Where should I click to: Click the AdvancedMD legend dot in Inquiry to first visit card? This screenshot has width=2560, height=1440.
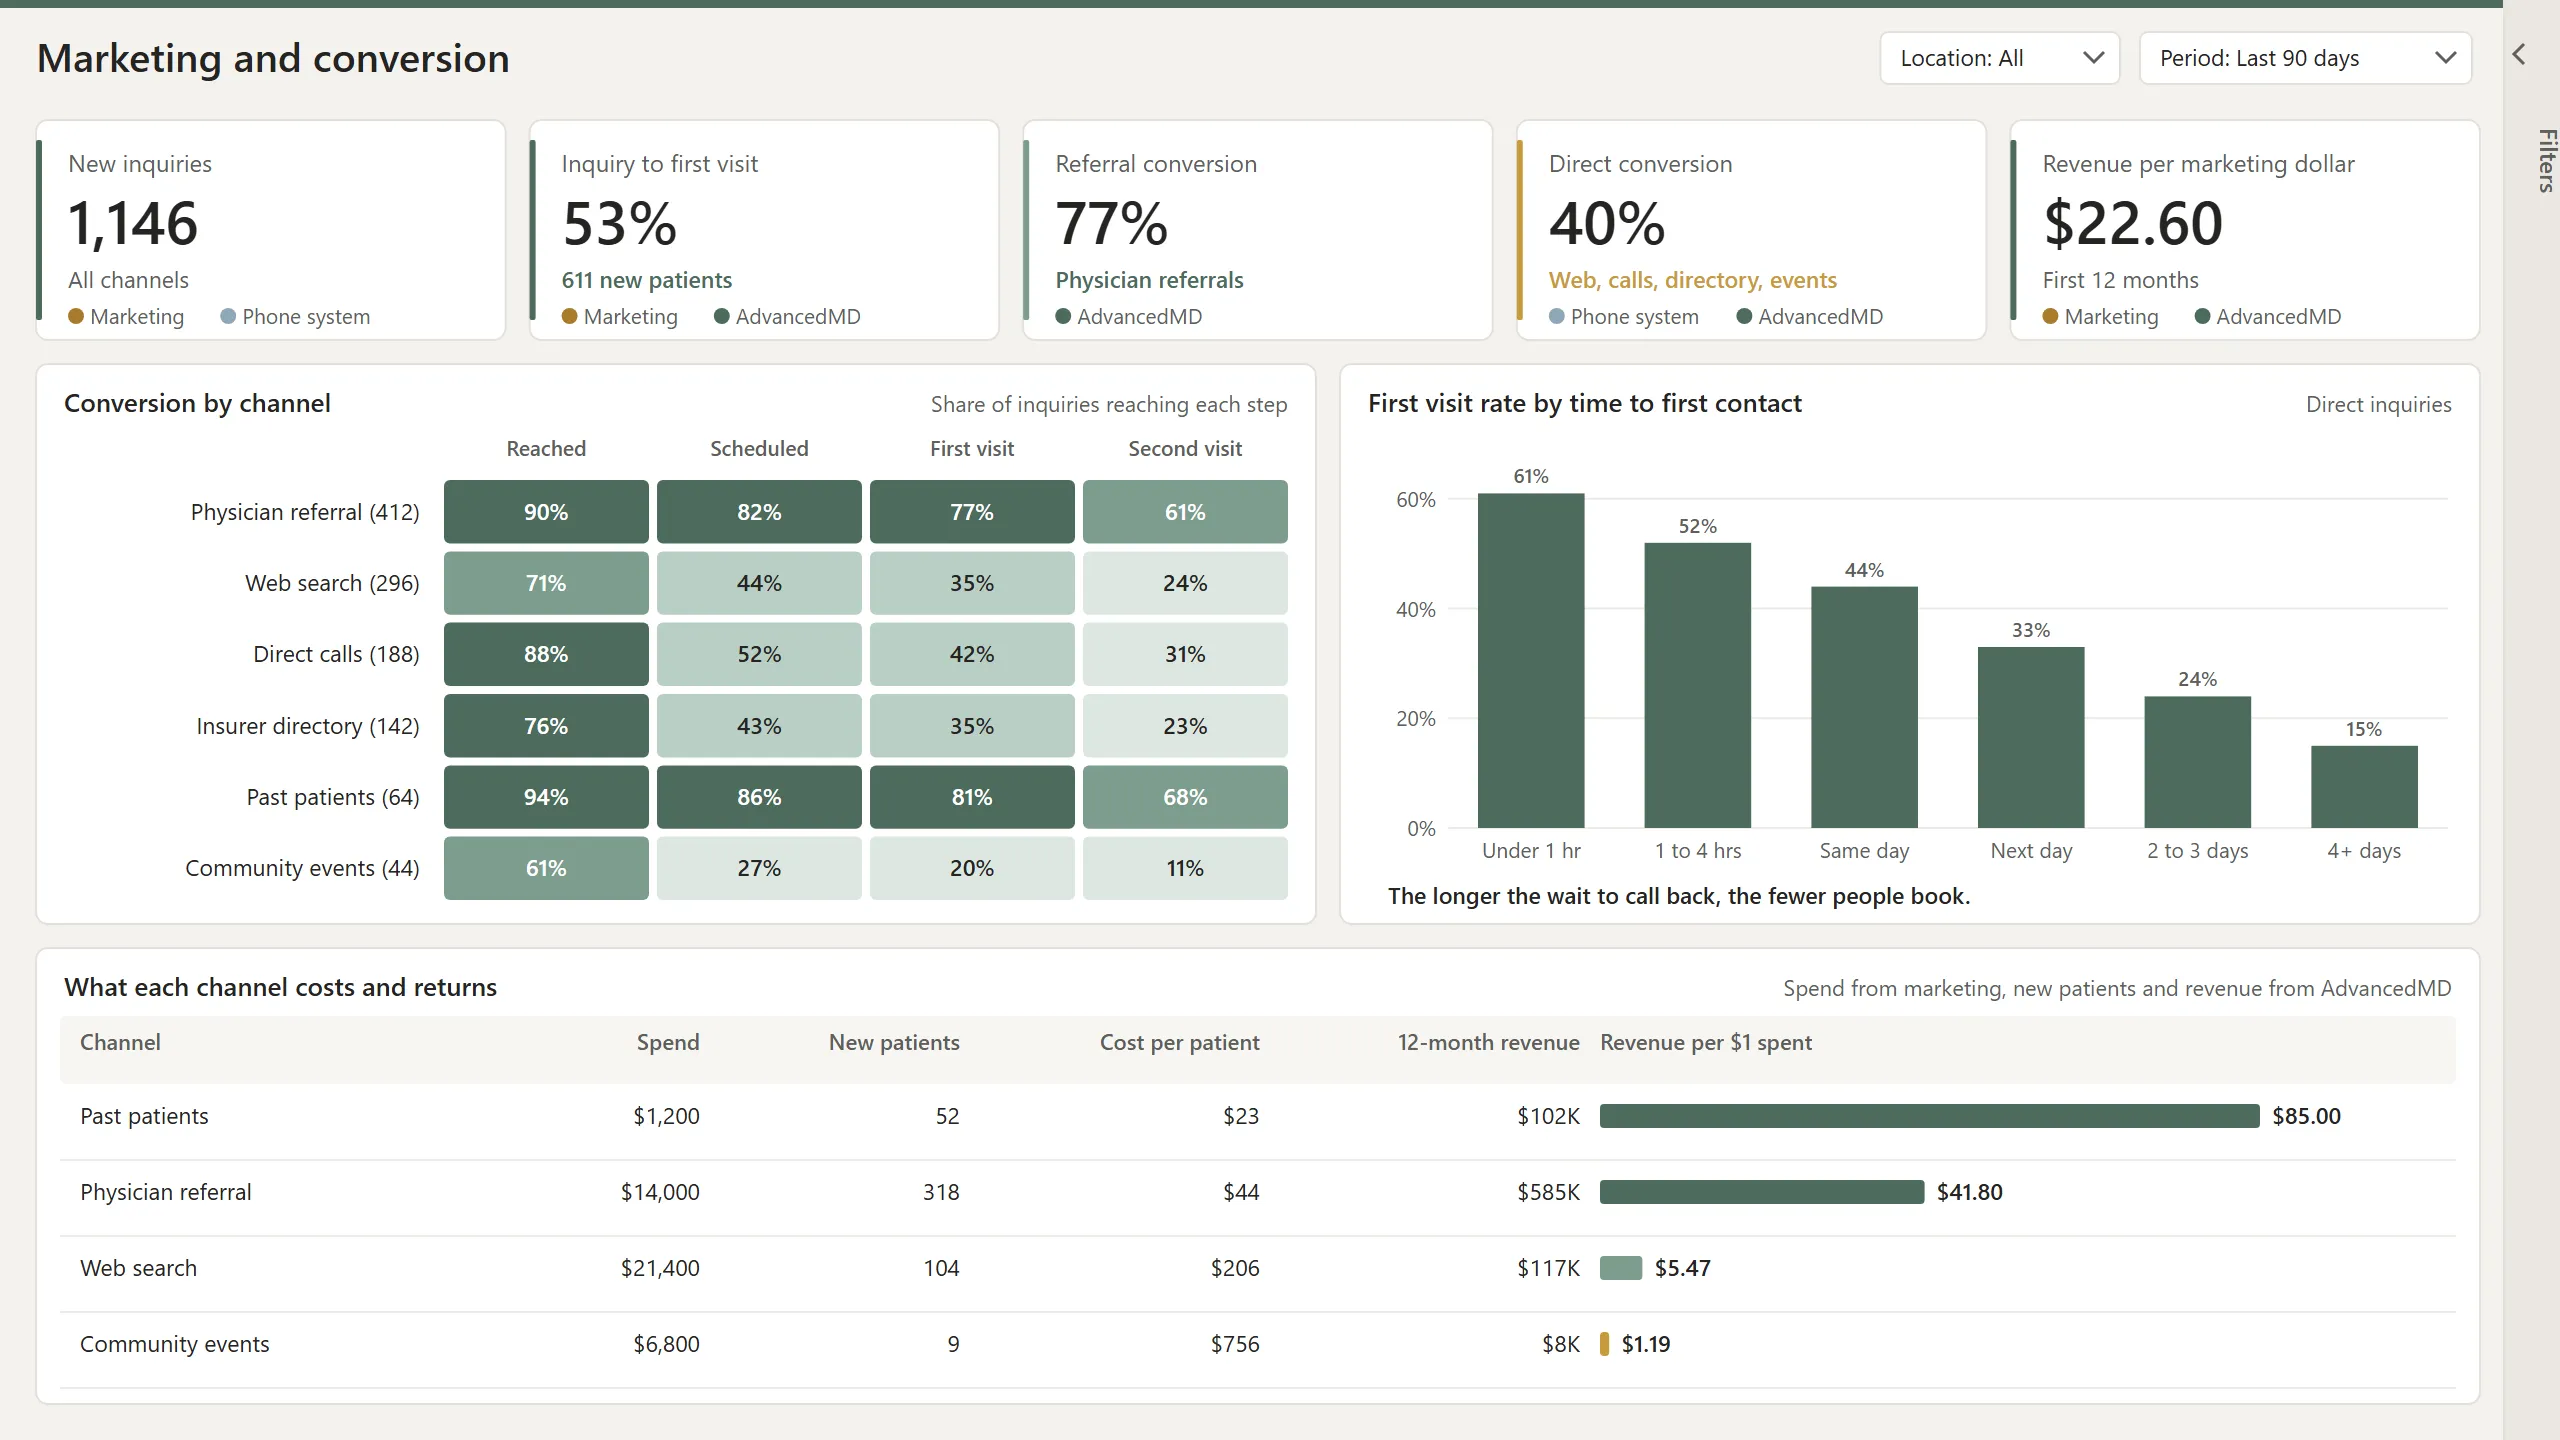click(722, 316)
